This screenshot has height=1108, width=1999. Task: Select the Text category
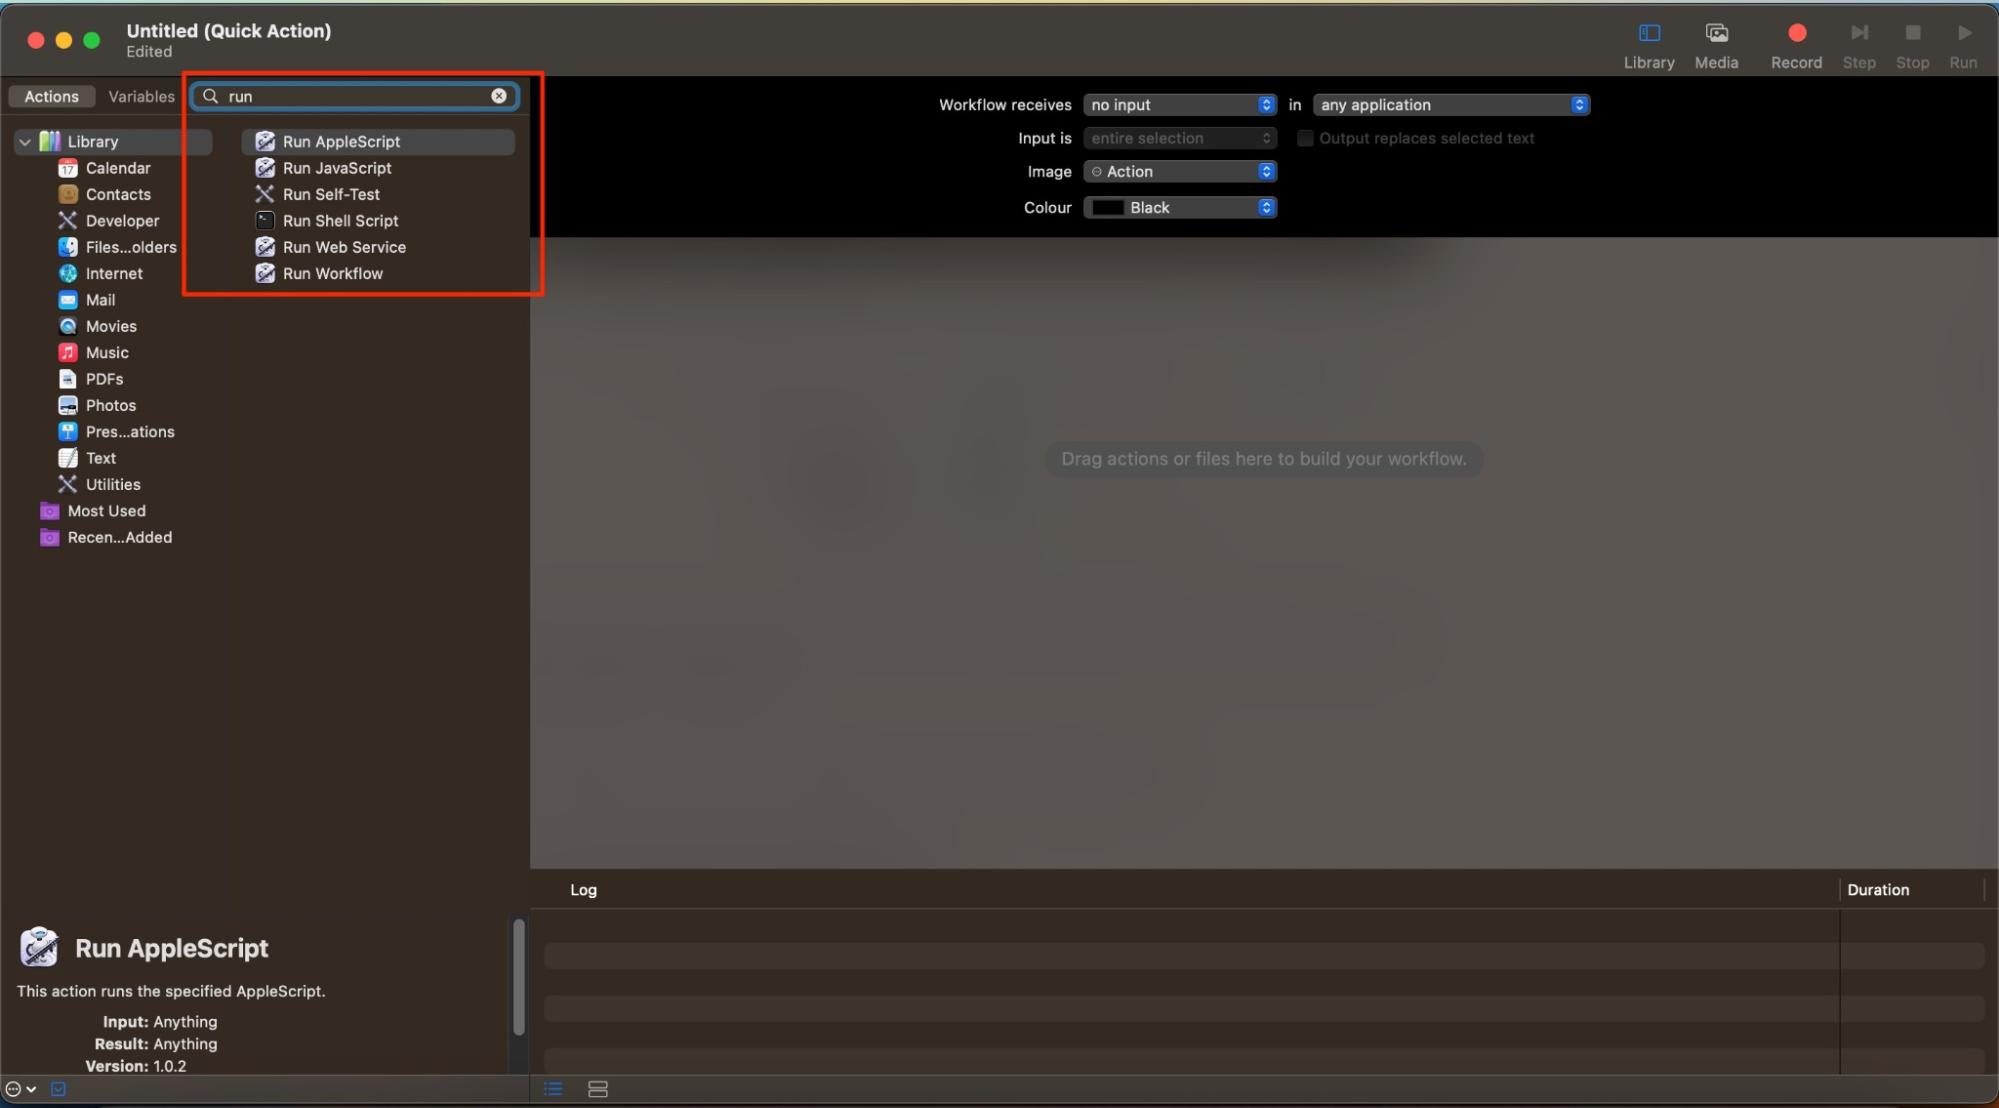tap(113, 458)
